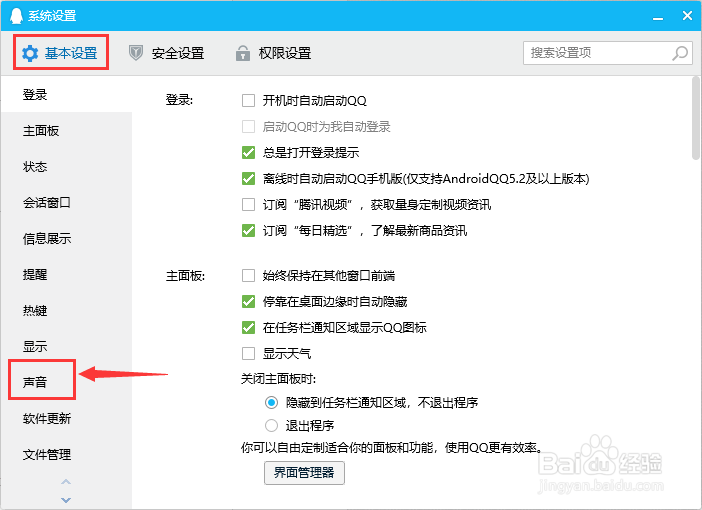Minimize the 系统设置 window
The image size is (702, 510).
coord(658,18)
